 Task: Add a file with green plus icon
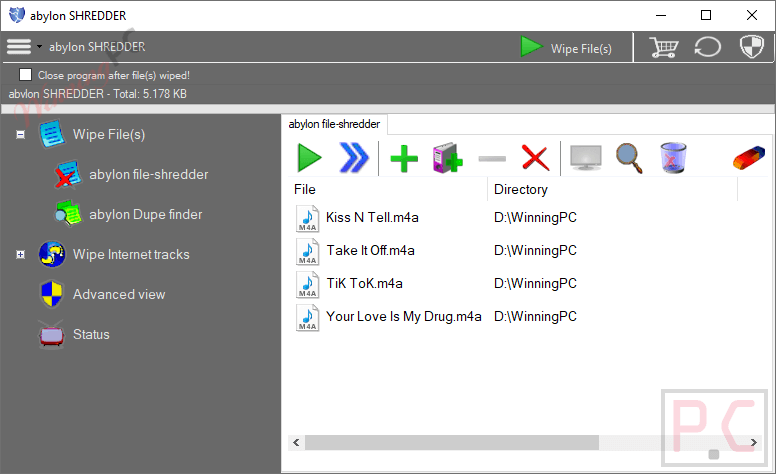(x=404, y=159)
